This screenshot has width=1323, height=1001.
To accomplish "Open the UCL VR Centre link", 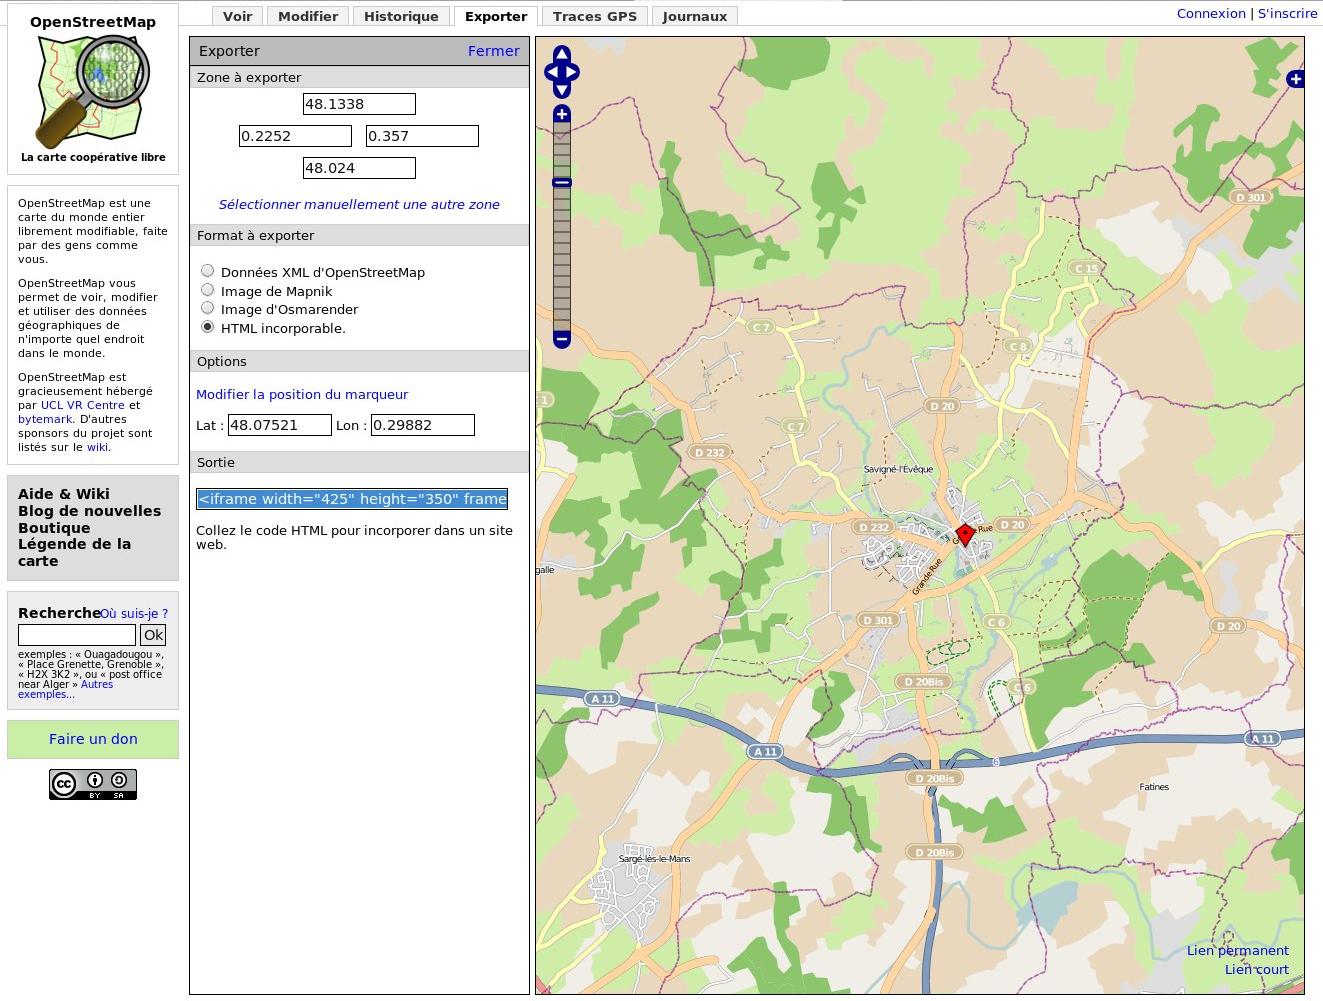I will [x=83, y=405].
